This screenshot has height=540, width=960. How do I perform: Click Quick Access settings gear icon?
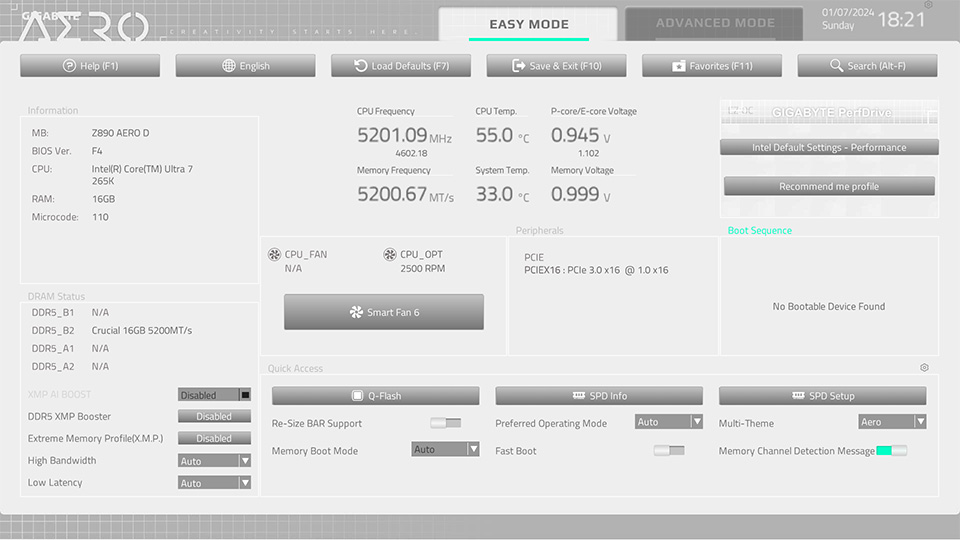coord(924,367)
